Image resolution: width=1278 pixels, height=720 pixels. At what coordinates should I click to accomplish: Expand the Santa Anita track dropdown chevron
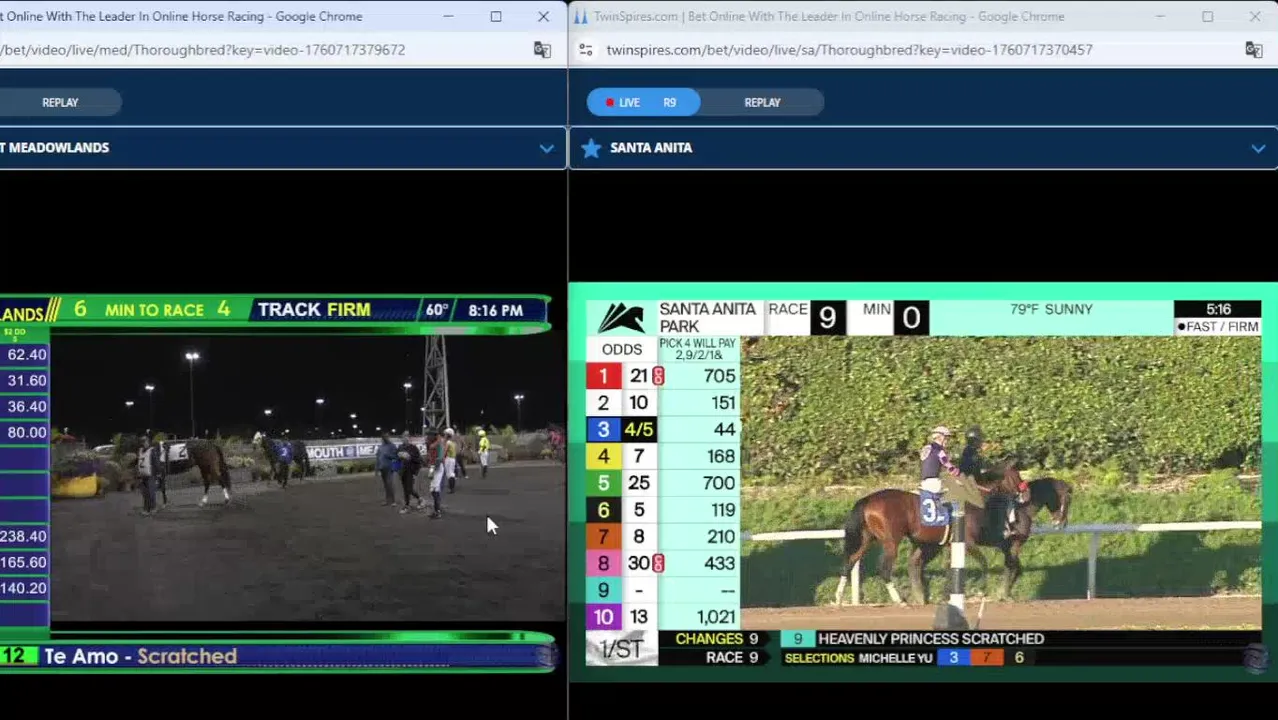point(1257,148)
